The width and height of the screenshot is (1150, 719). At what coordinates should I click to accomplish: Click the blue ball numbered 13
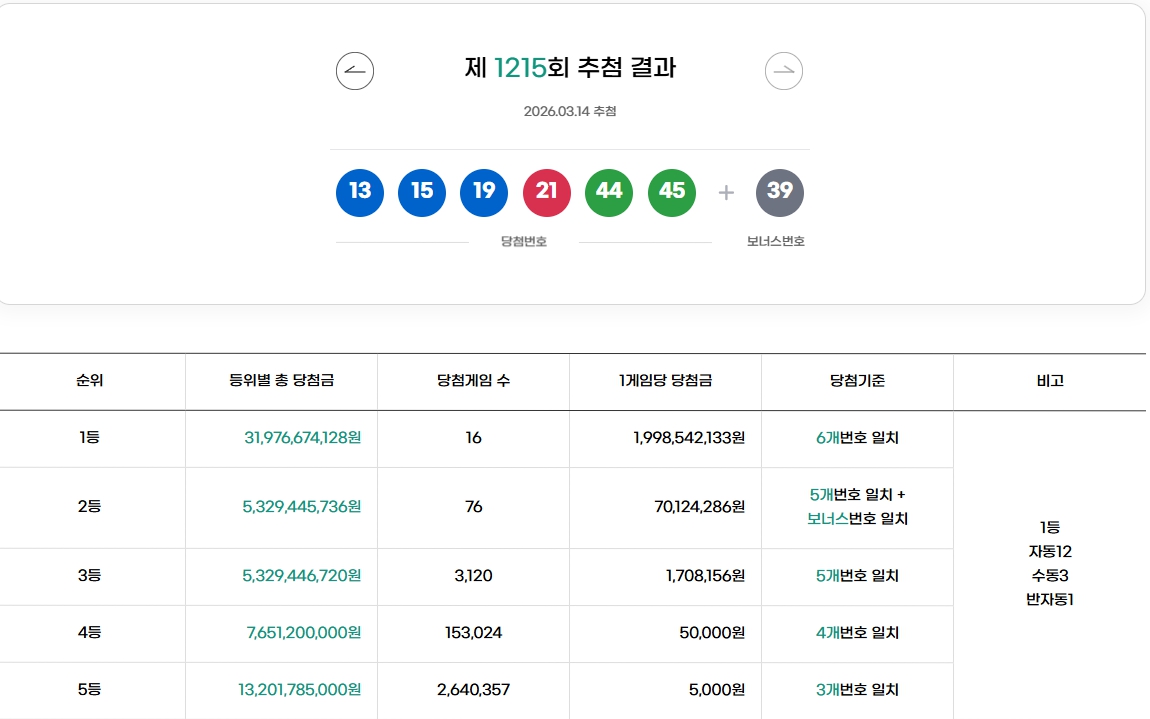[359, 192]
